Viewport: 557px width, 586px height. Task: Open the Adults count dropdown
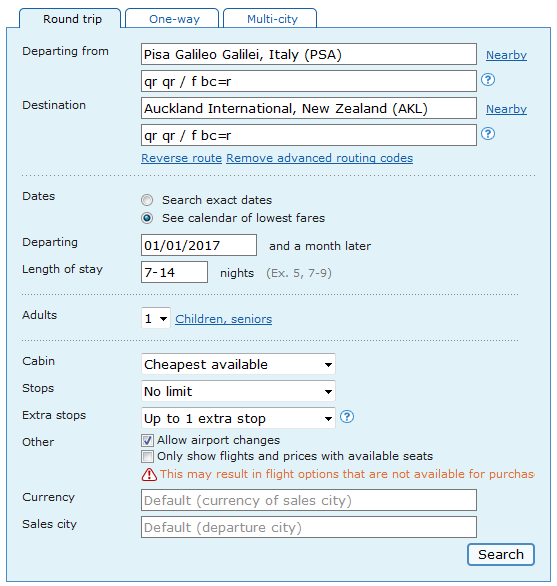click(156, 318)
